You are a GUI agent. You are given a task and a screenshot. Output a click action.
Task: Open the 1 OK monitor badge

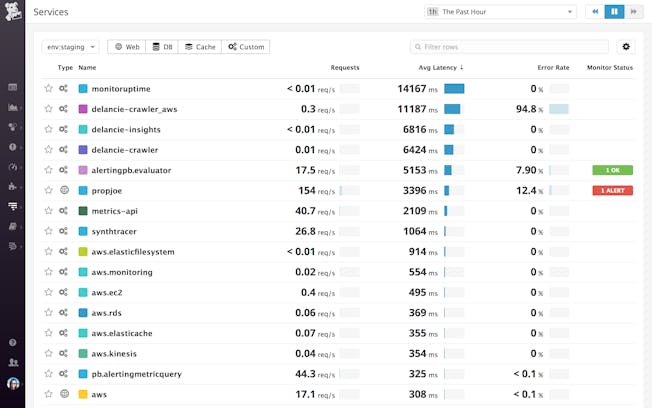tap(612, 170)
